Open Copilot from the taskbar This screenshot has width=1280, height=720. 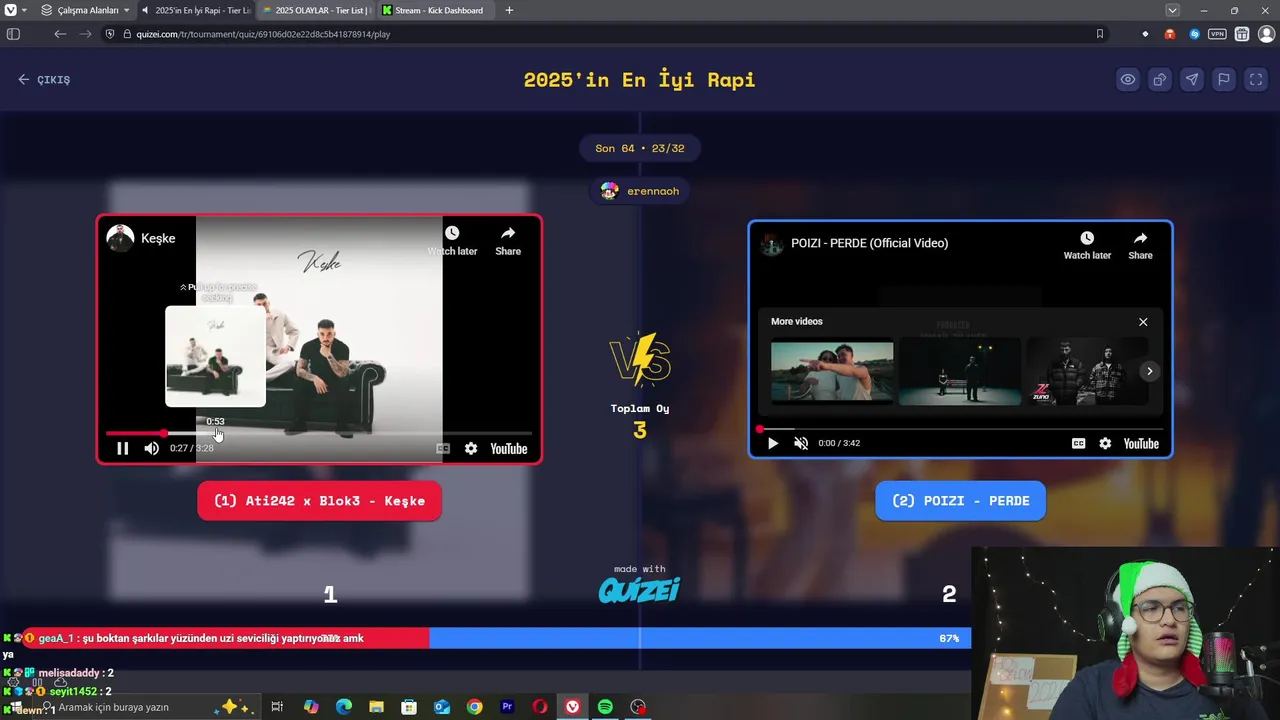click(311, 707)
